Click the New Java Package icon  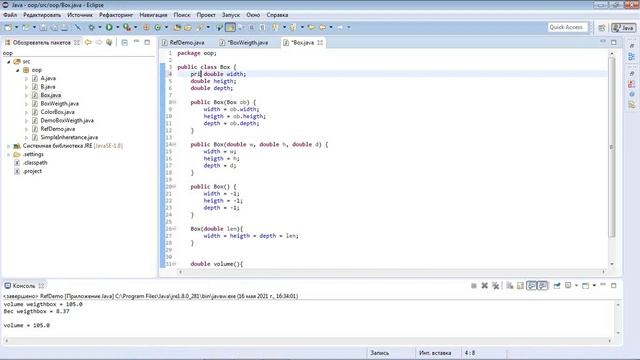[x=146, y=27]
